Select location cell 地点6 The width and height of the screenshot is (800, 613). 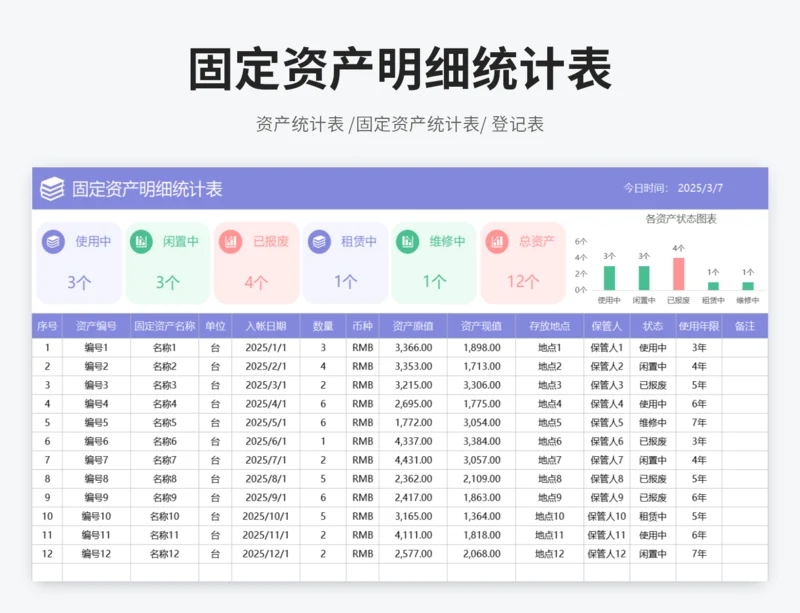549,441
